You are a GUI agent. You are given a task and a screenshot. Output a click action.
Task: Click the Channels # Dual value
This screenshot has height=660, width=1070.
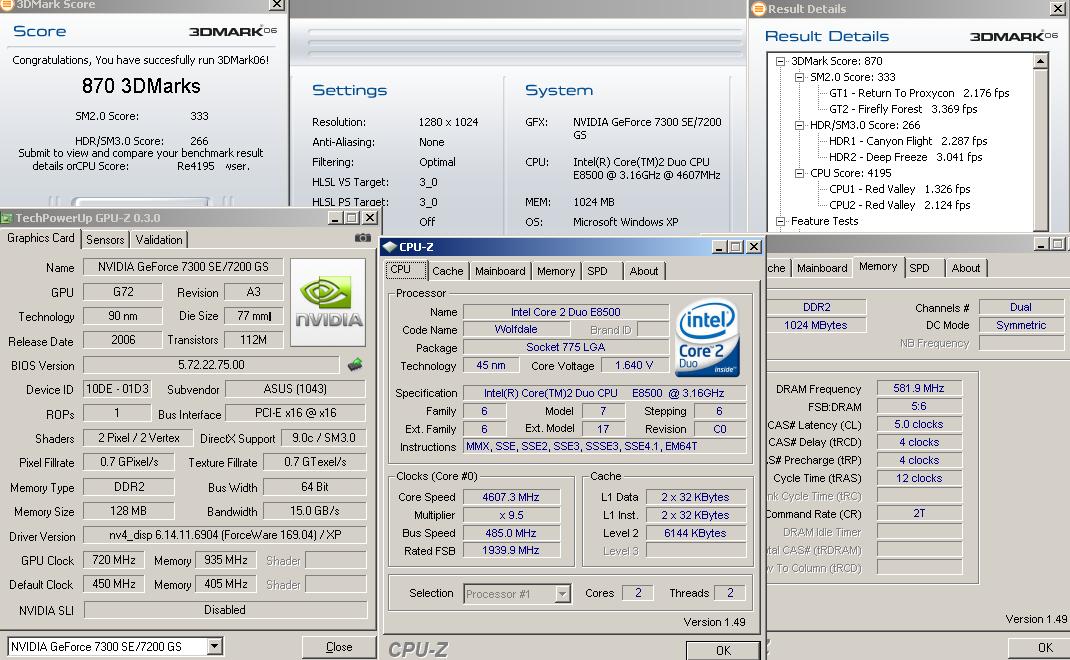[1021, 307]
